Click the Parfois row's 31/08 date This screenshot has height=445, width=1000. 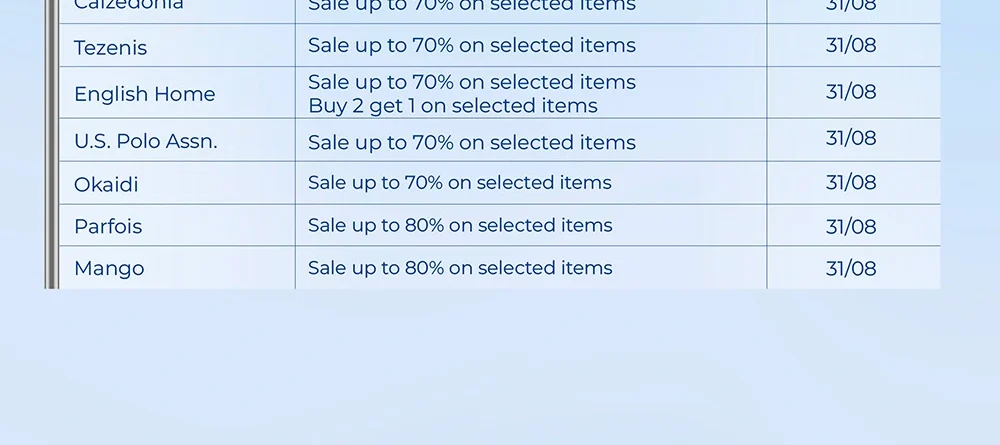(x=851, y=227)
